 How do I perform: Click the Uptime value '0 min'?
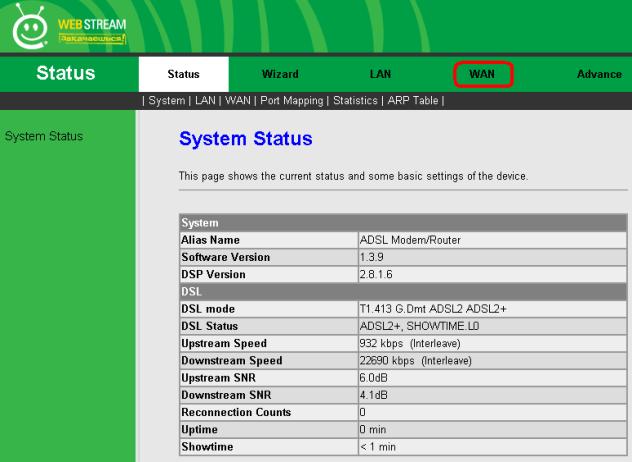pos(372,430)
